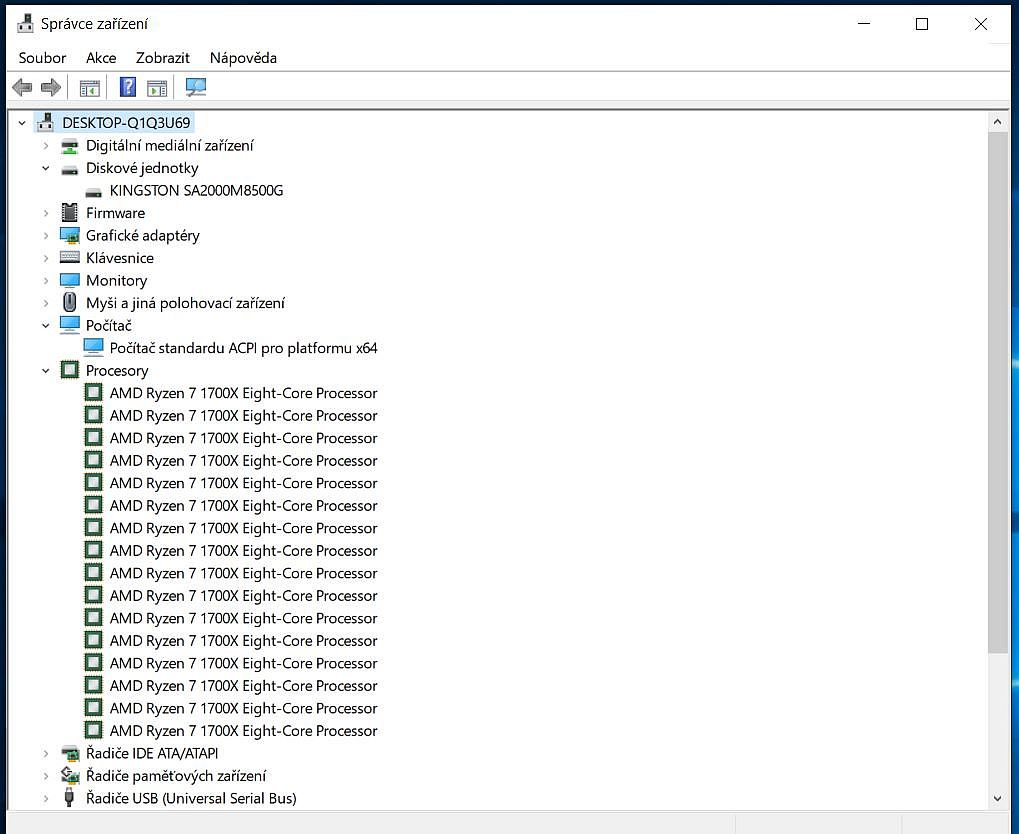Select KINGSTON SA2000M8500G text
This screenshot has width=1019, height=834.
[x=196, y=190]
